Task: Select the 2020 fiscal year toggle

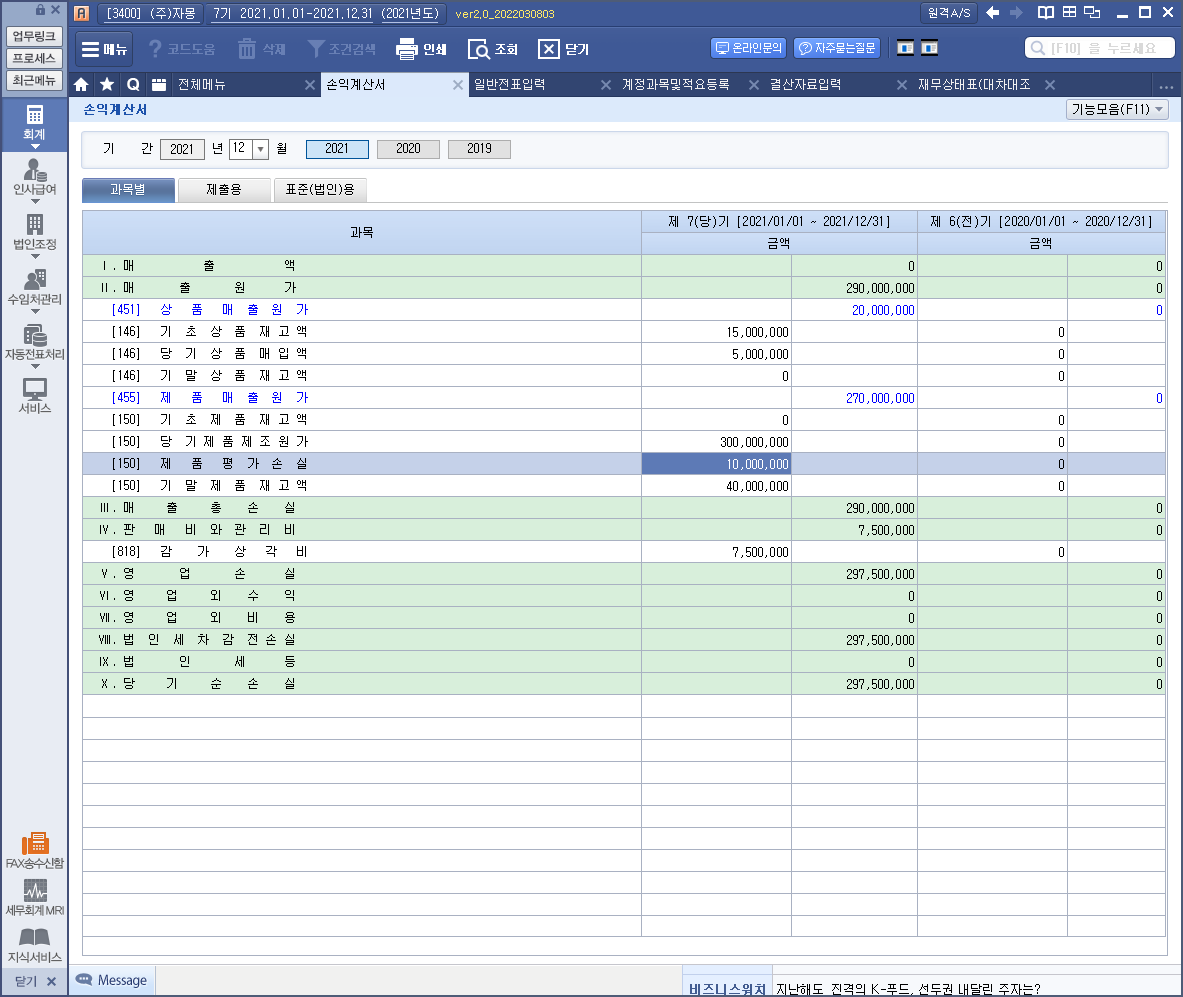Action: [x=408, y=149]
